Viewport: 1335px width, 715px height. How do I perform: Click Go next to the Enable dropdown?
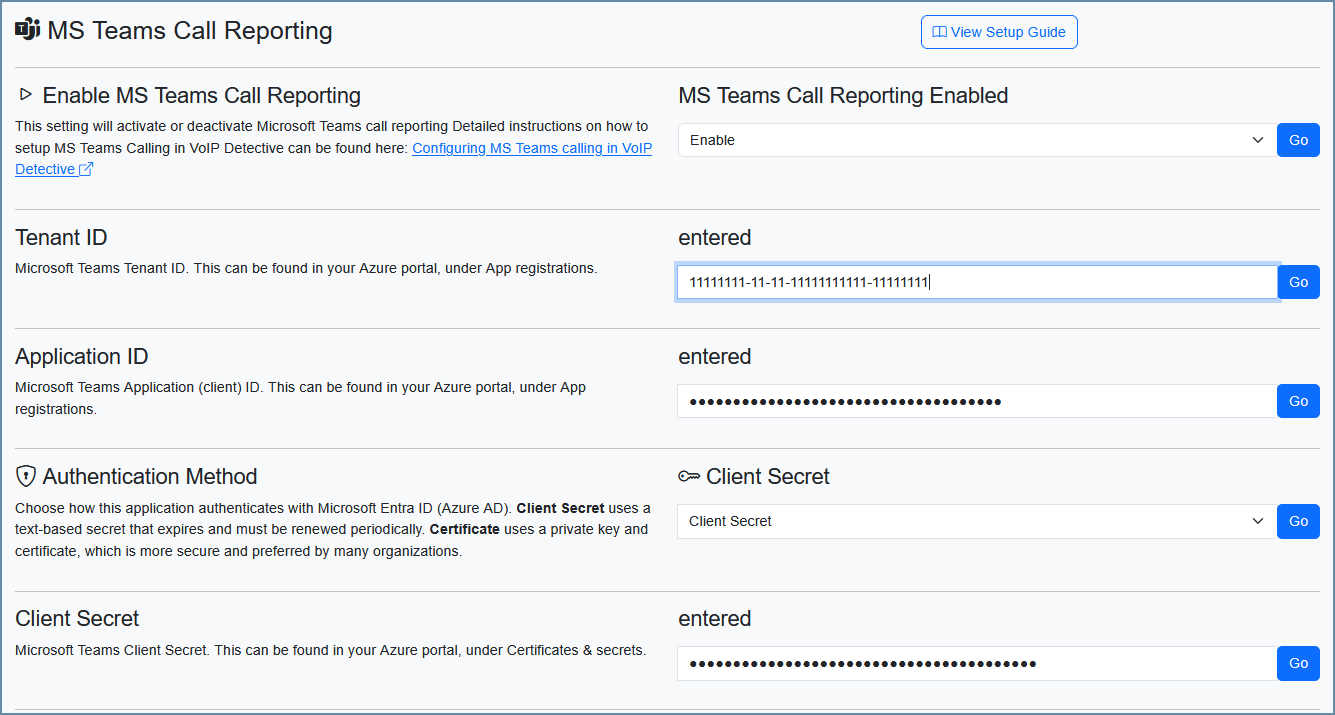[x=1298, y=140]
